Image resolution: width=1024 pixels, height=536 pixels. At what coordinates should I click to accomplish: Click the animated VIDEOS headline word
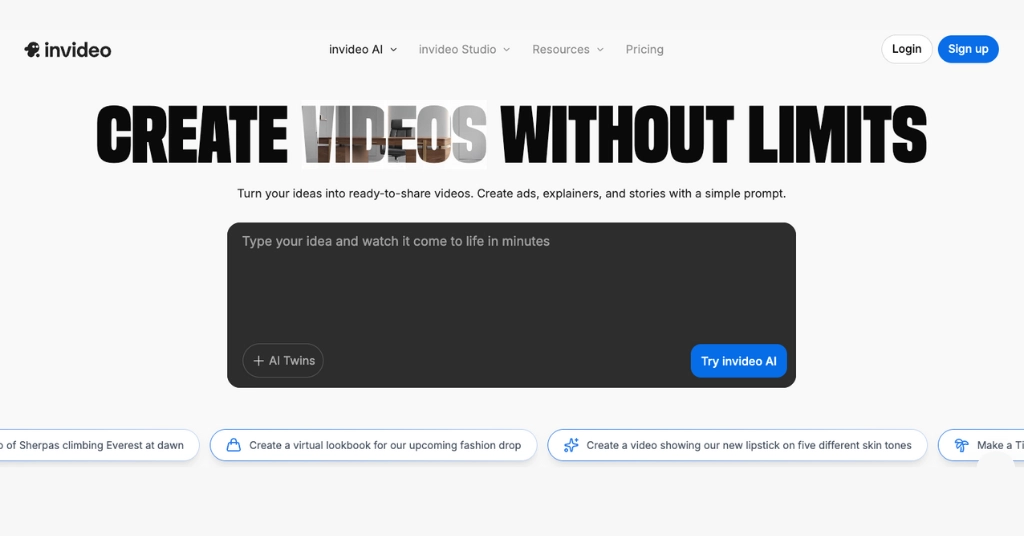pyautogui.click(x=394, y=134)
